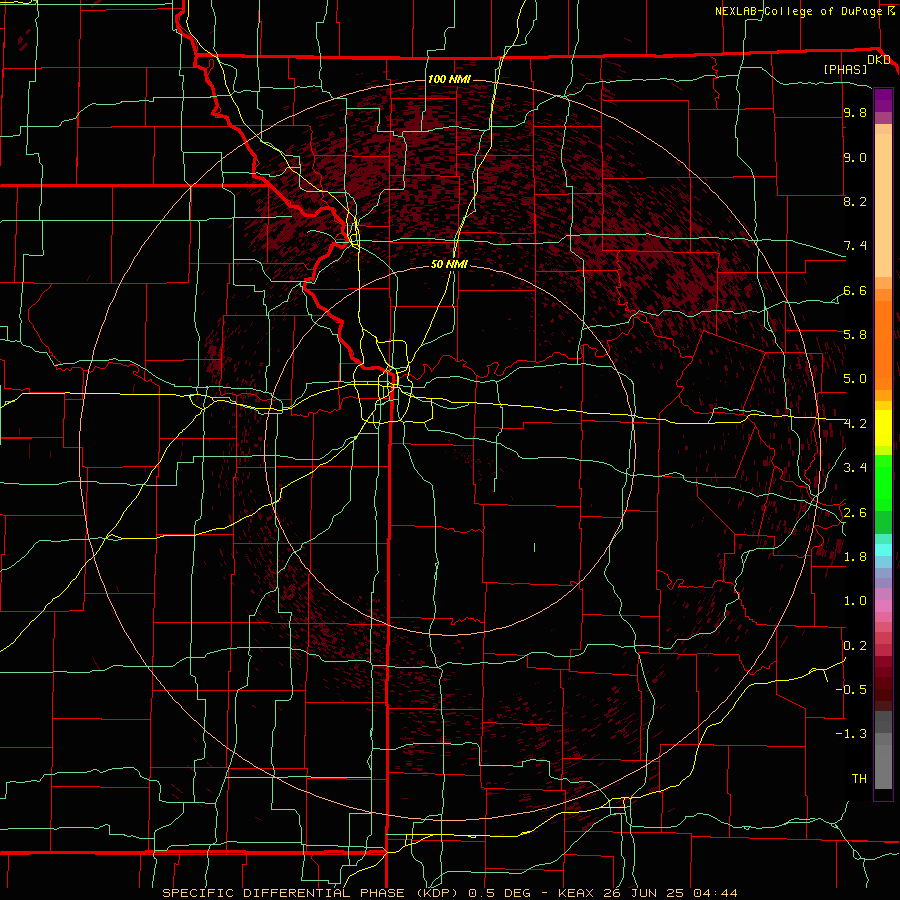The height and width of the screenshot is (900, 900).
Task: Click the -0.5 value on color scale
Action: pyautogui.click(x=851, y=689)
